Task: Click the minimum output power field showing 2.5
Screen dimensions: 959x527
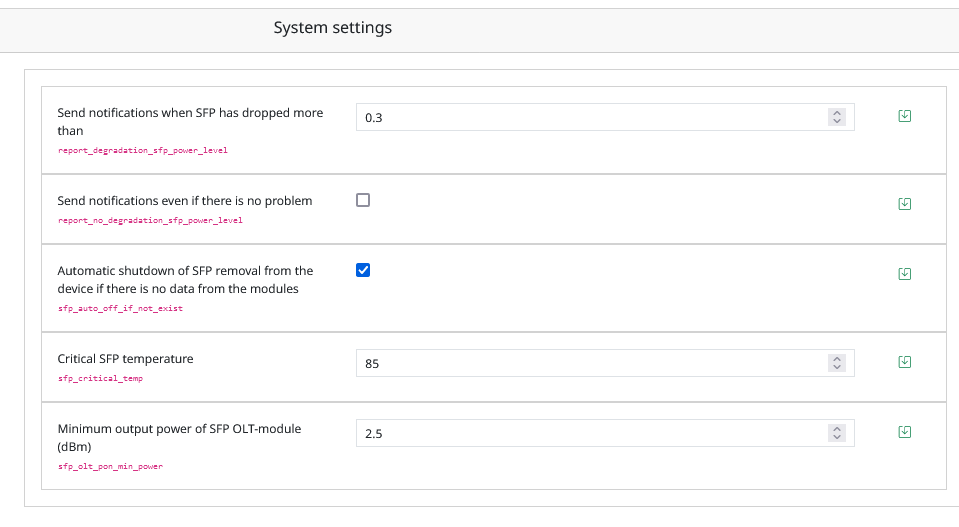Action: [x=605, y=433]
